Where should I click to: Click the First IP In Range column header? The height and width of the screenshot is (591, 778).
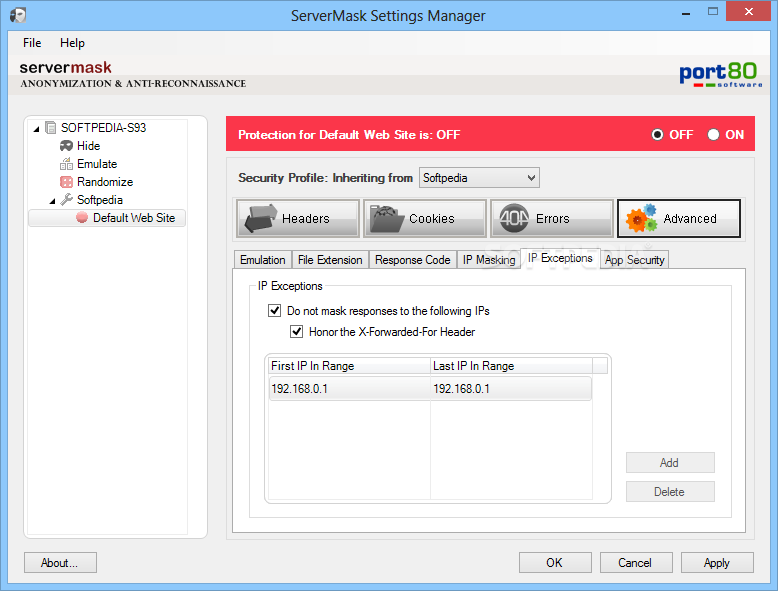pos(349,366)
